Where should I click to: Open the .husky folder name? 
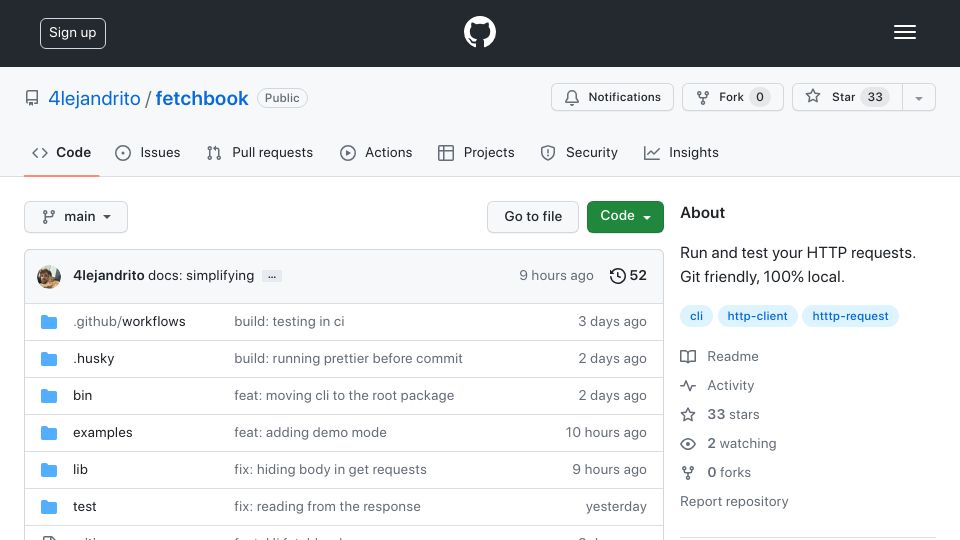94,359
